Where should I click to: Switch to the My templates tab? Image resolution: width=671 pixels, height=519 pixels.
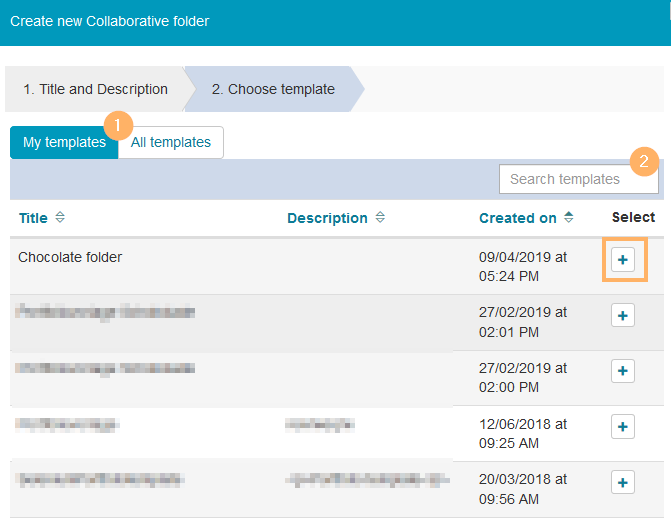pos(63,142)
